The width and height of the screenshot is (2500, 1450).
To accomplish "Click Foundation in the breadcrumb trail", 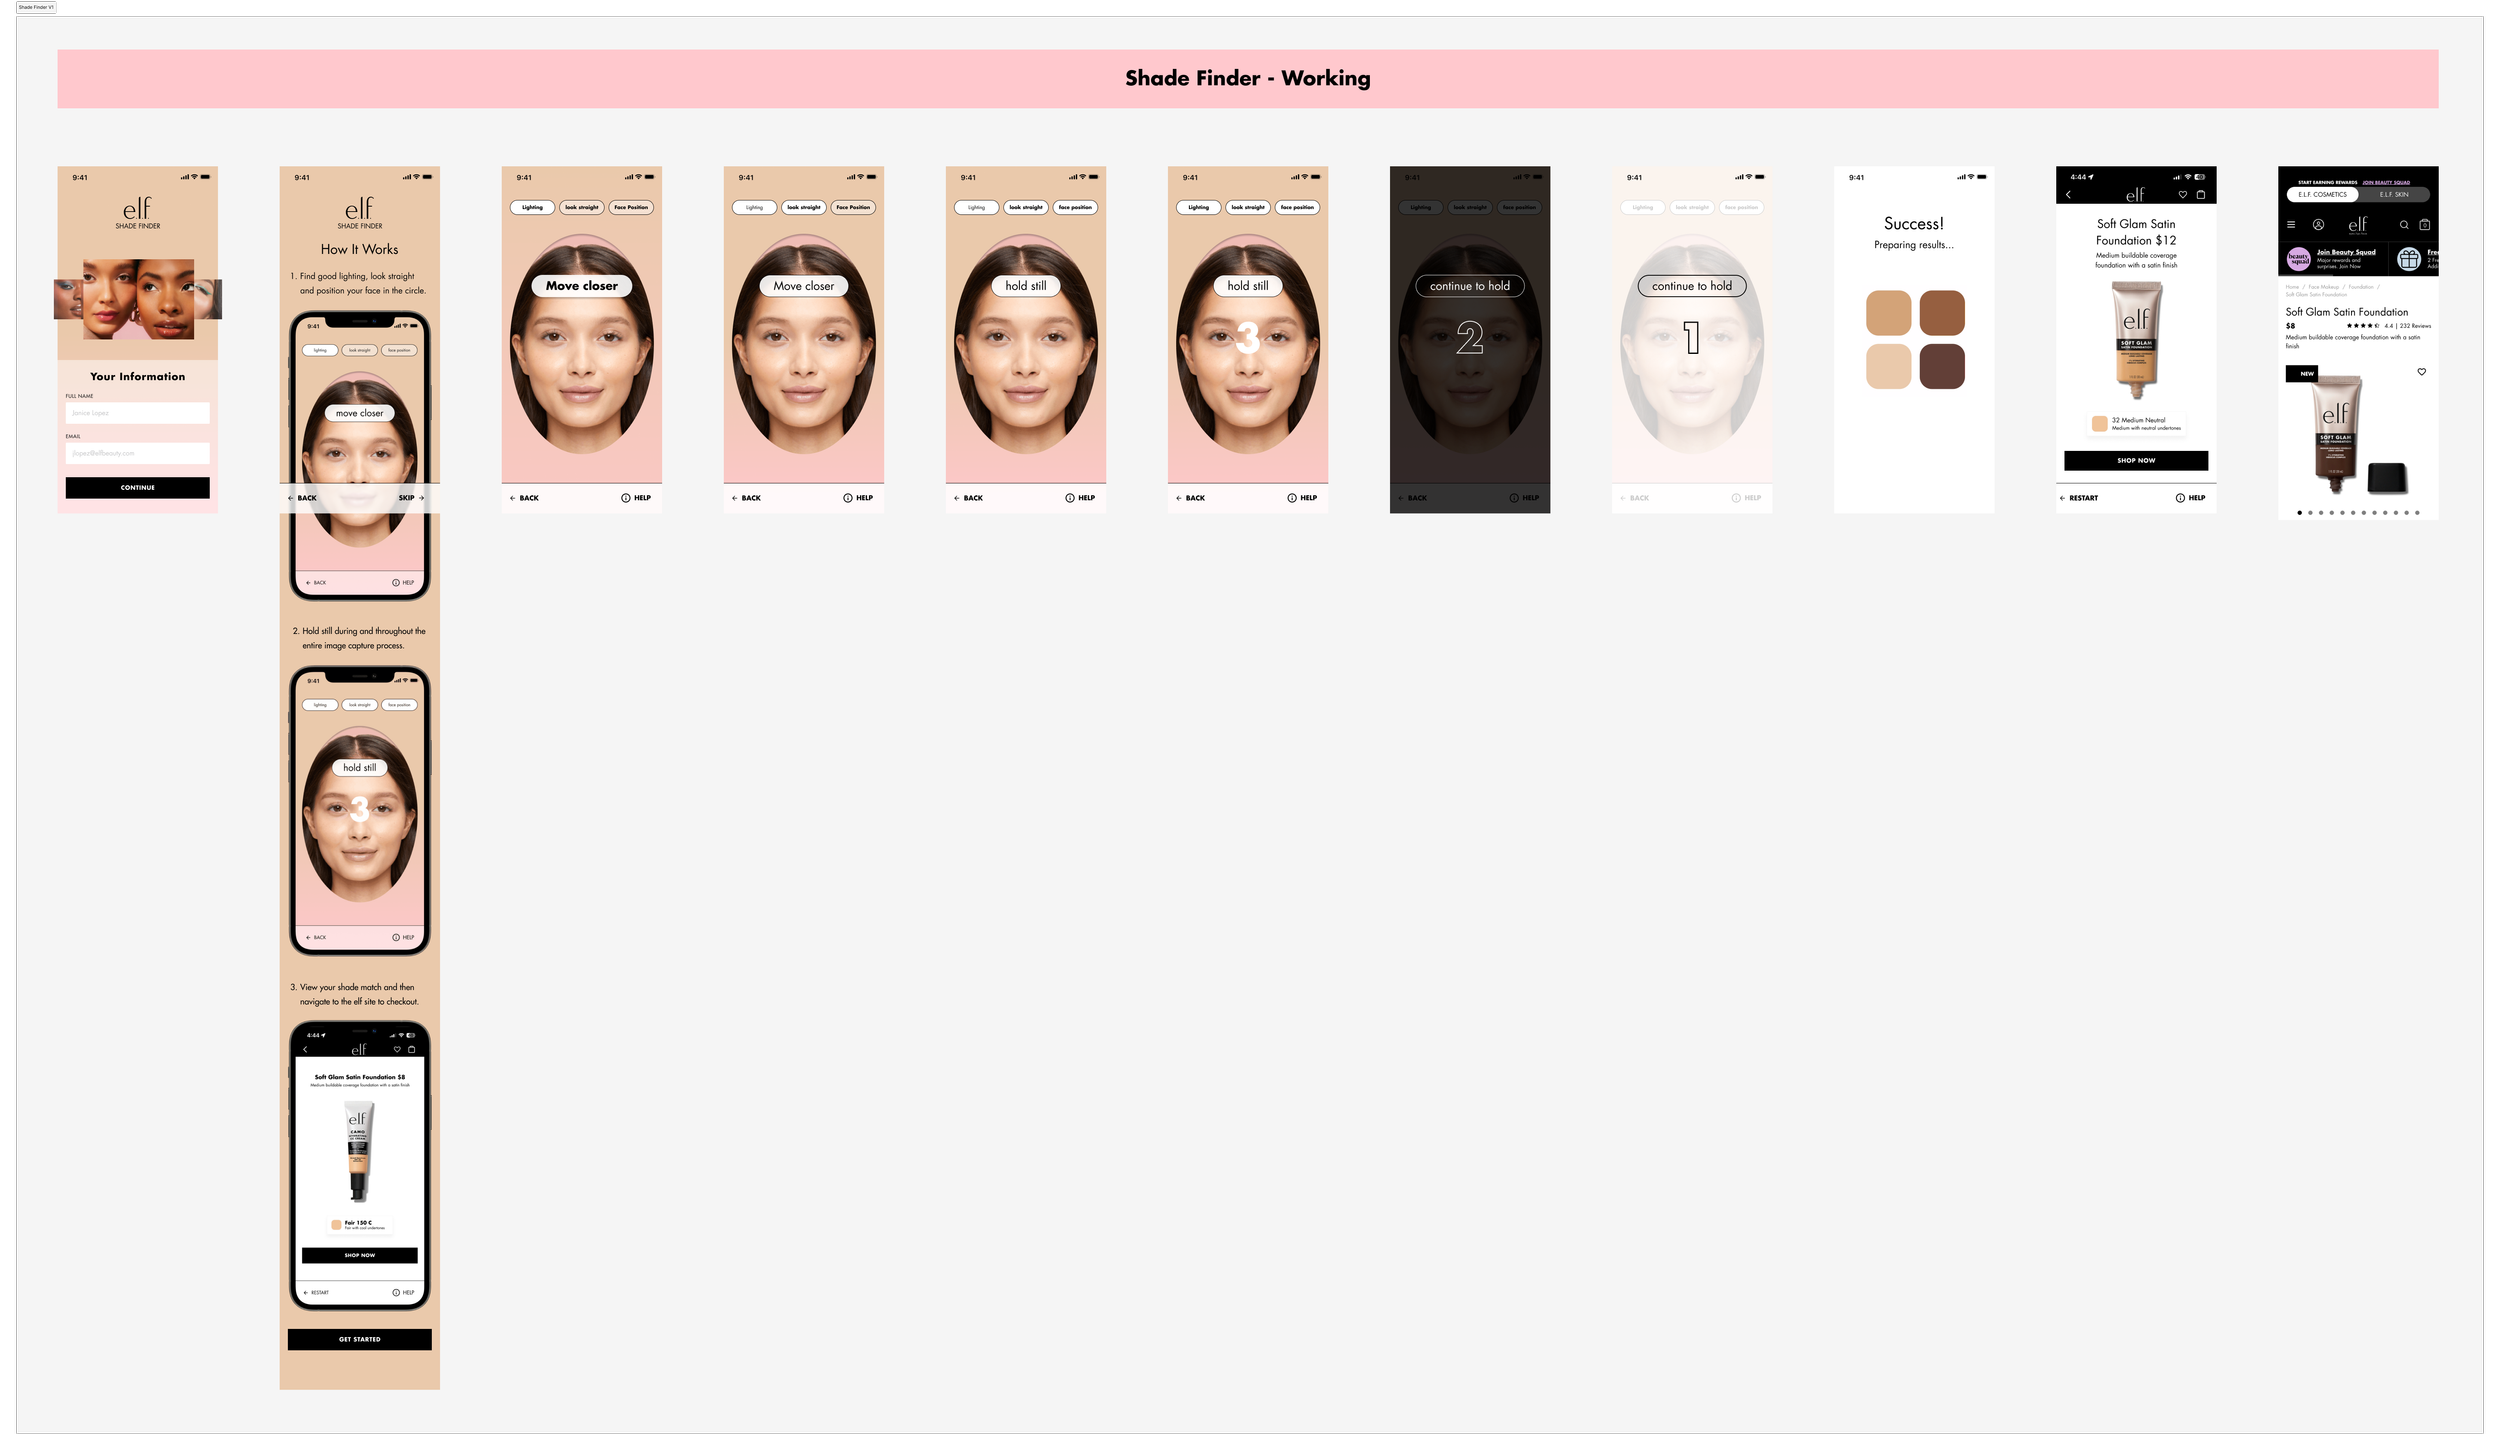I will point(2360,287).
